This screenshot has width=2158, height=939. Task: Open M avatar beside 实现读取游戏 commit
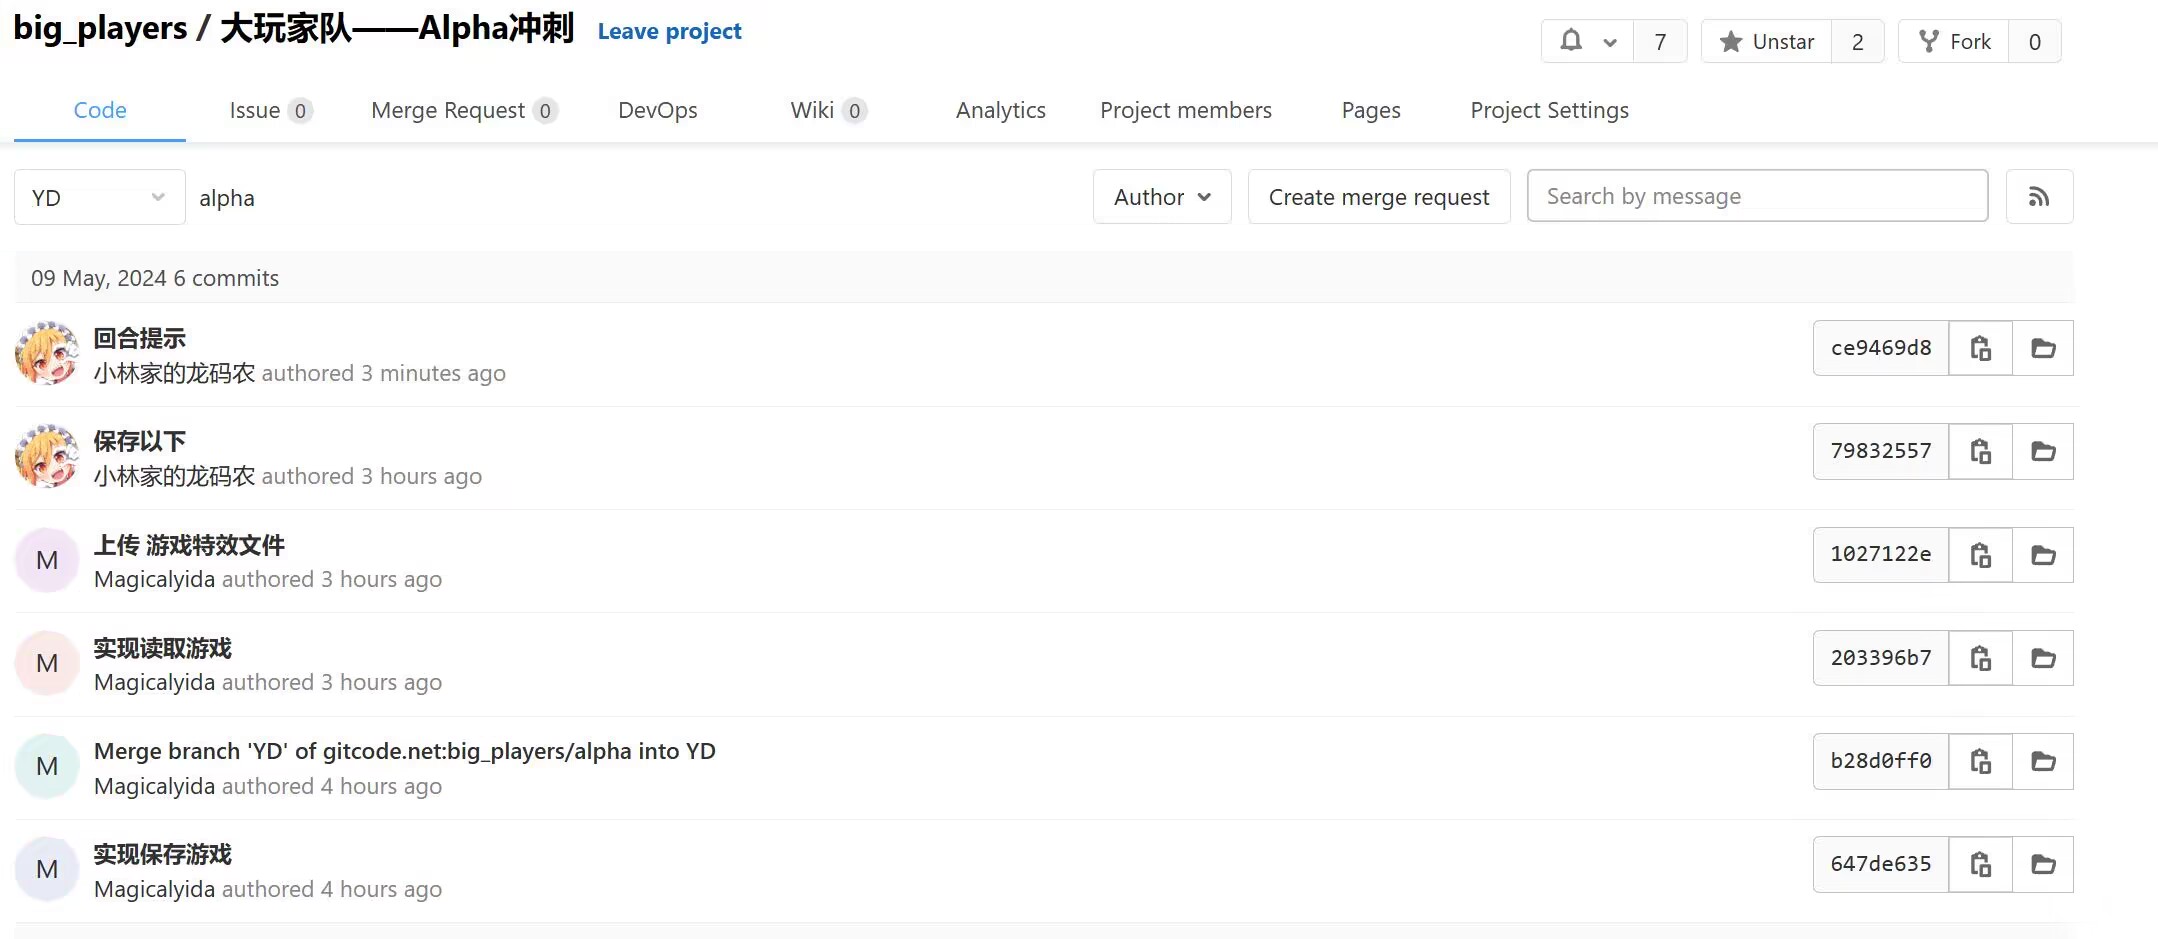(x=47, y=663)
